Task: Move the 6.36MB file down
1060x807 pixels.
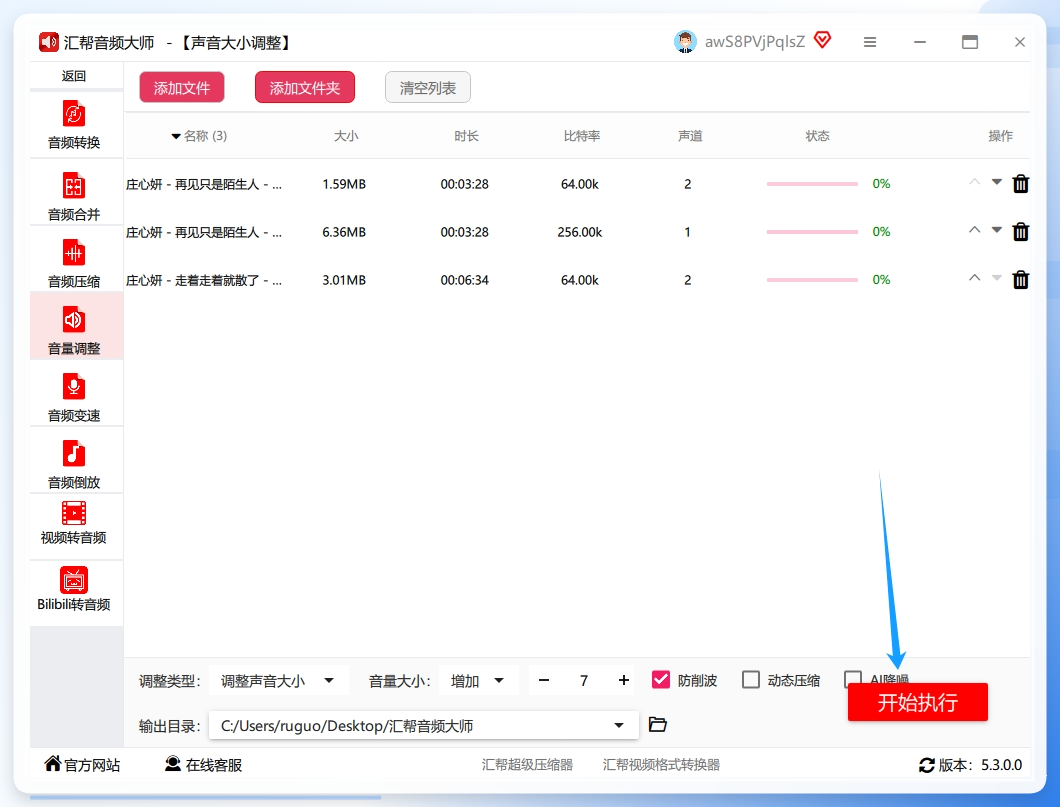Action: point(996,230)
